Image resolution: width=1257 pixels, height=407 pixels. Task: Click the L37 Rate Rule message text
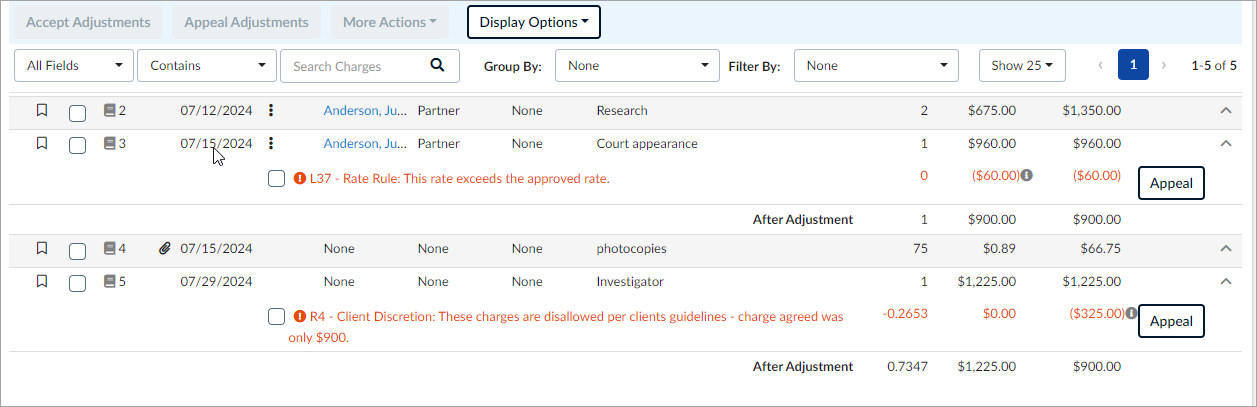pyautogui.click(x=460, y=179)
